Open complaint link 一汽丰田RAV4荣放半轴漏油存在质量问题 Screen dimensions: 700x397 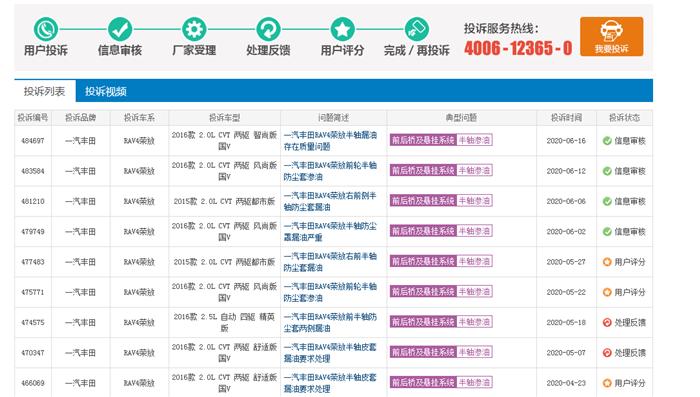click(x=330, y=141)
